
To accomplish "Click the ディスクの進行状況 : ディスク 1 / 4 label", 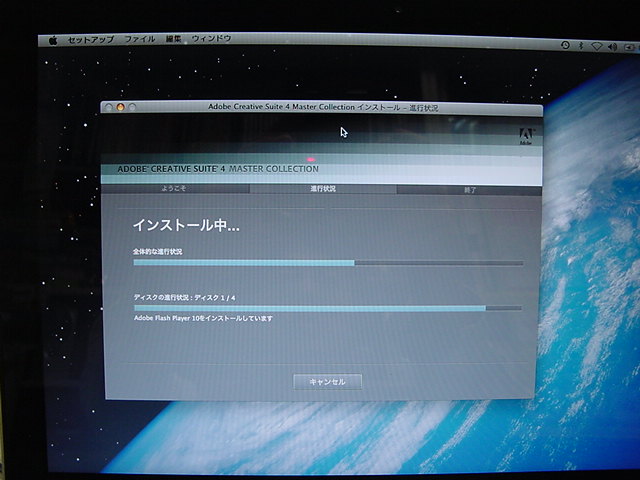I will click(x=184, y=297).
